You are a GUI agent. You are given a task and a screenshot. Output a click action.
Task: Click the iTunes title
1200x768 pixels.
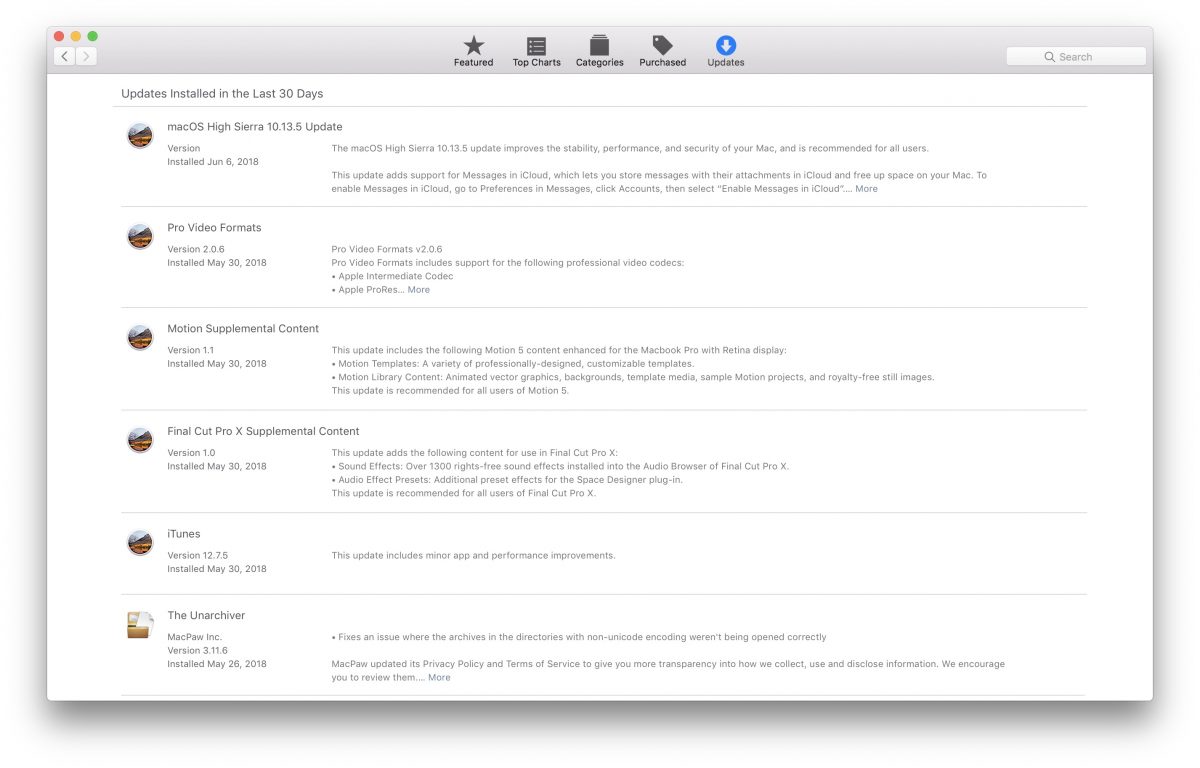click(x=184, y=534)
